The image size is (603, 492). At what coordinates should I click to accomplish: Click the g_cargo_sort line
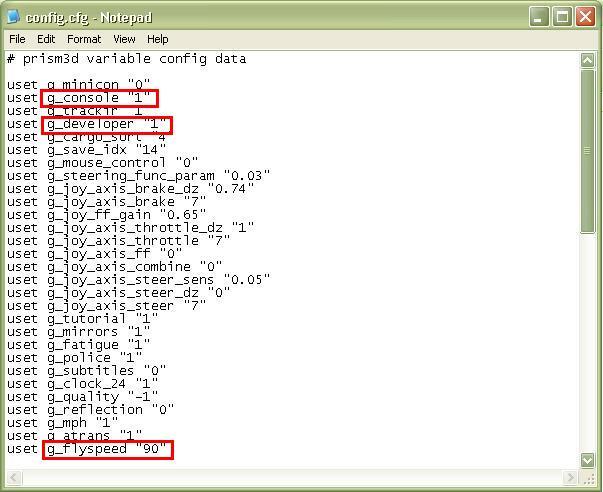[x=87, y=137]
